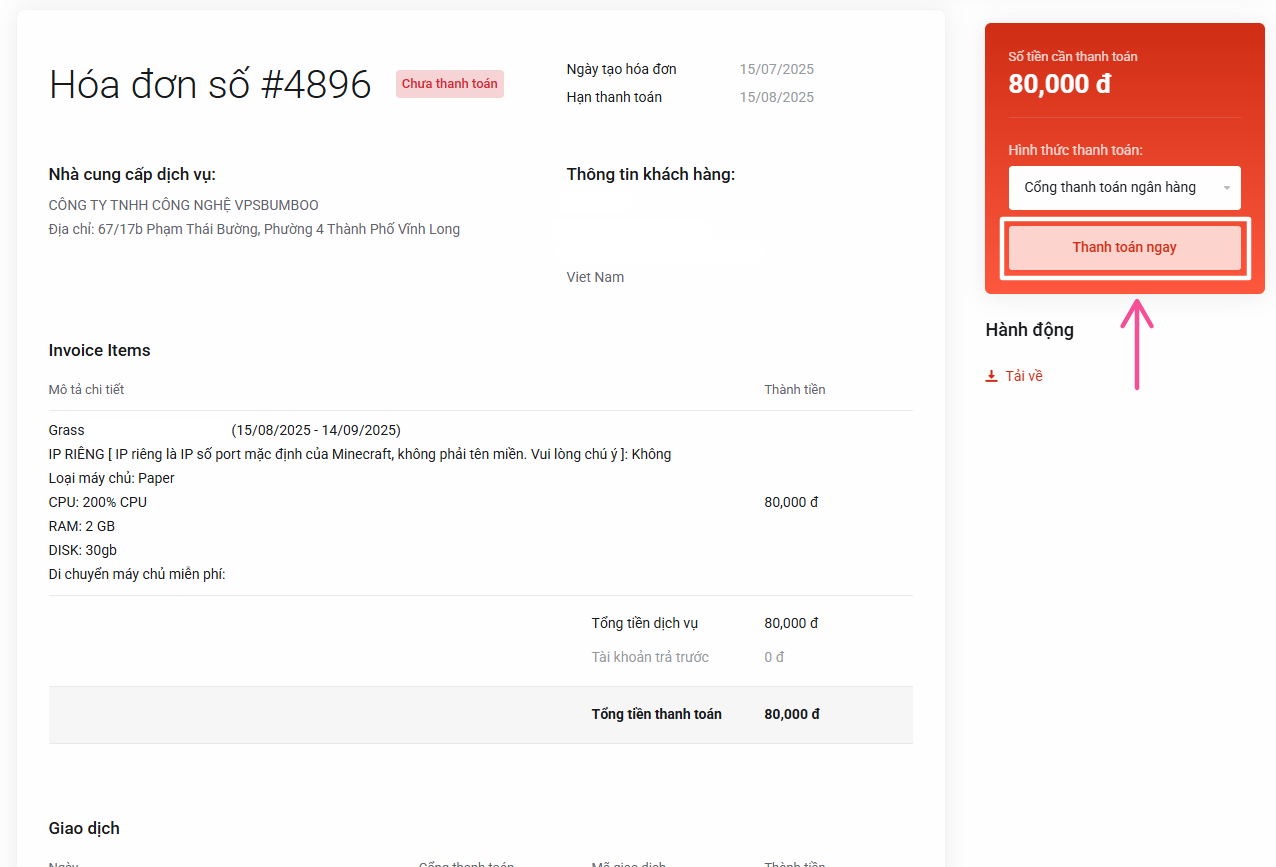Click the payment due date 15/08/2025

tap(776, 97)
